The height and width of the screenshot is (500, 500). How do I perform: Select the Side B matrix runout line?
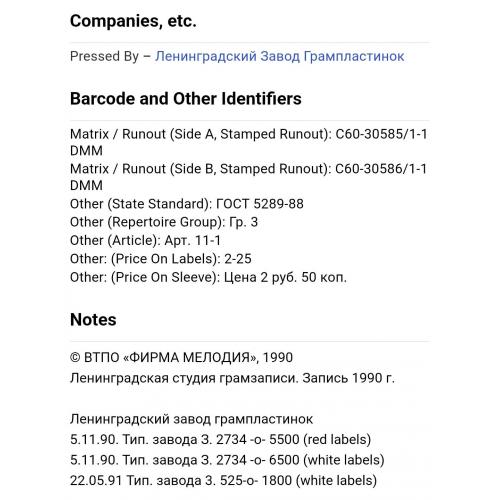[248, 177]
